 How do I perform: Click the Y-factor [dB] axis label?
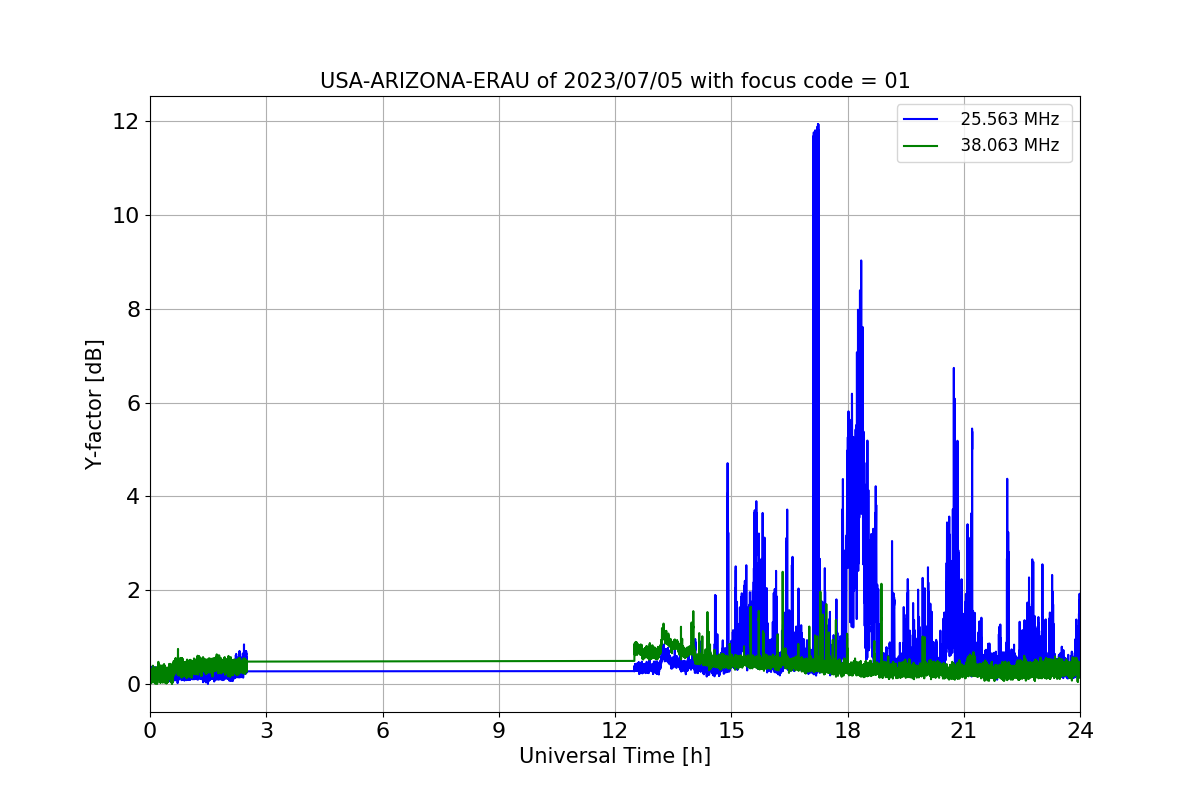tap(94, 404)
